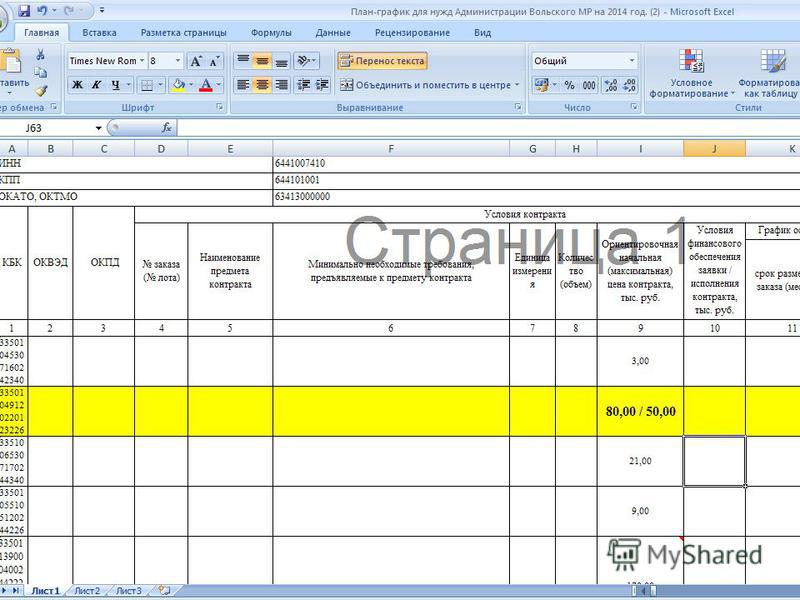The height and width of the screenshot is (600, 800).
Task: Toggle Bold formatting (Ж)
Action: point(77,85)
